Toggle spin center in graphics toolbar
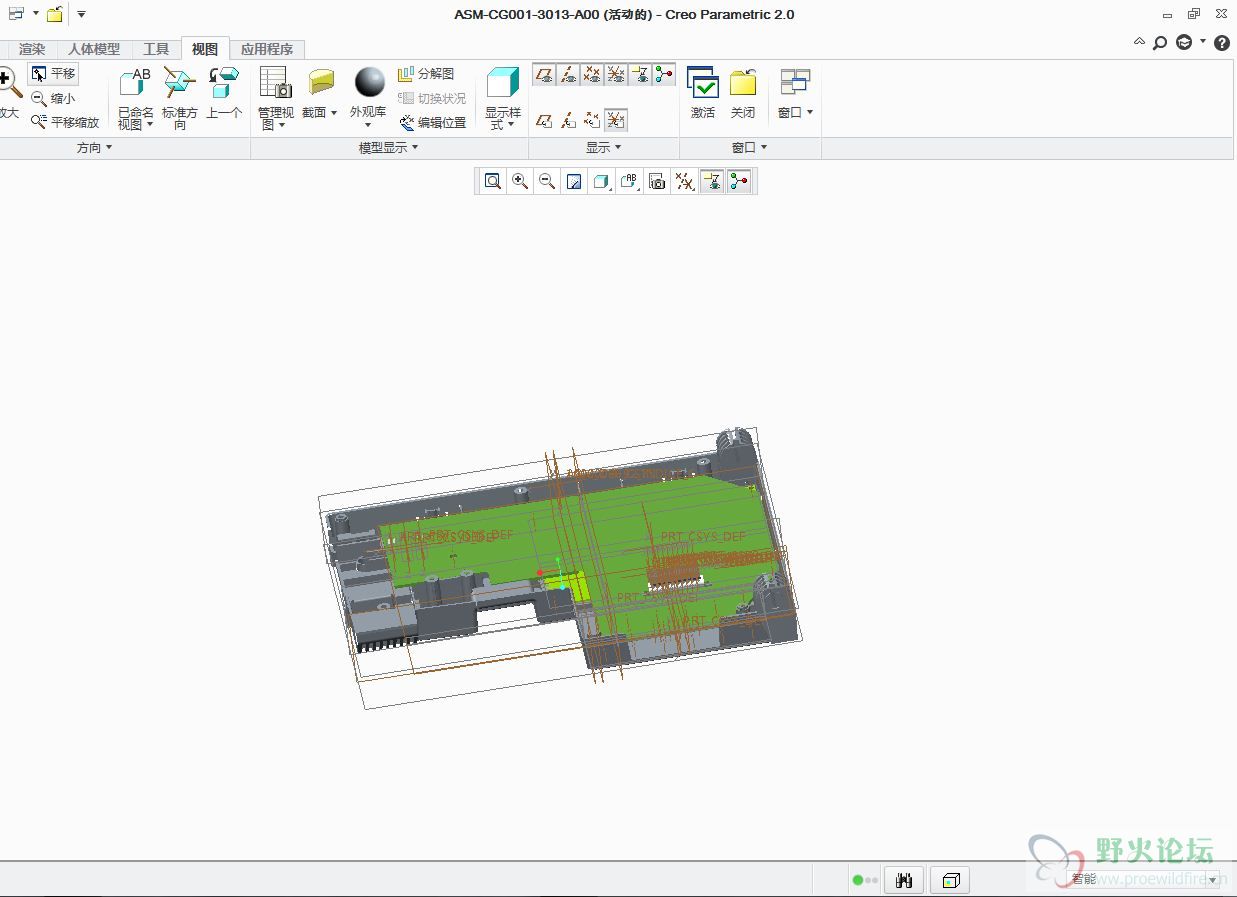This screenshot has width=1237, height=897. coord(739,181)
